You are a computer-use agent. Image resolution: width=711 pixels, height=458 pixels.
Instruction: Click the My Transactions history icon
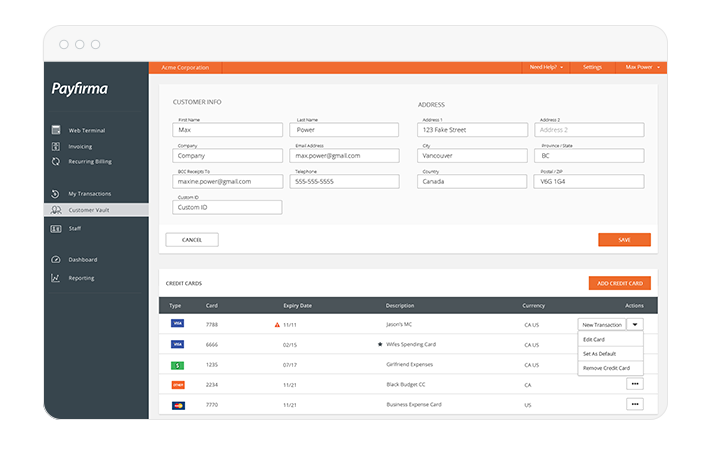click(x=55, y=194)
